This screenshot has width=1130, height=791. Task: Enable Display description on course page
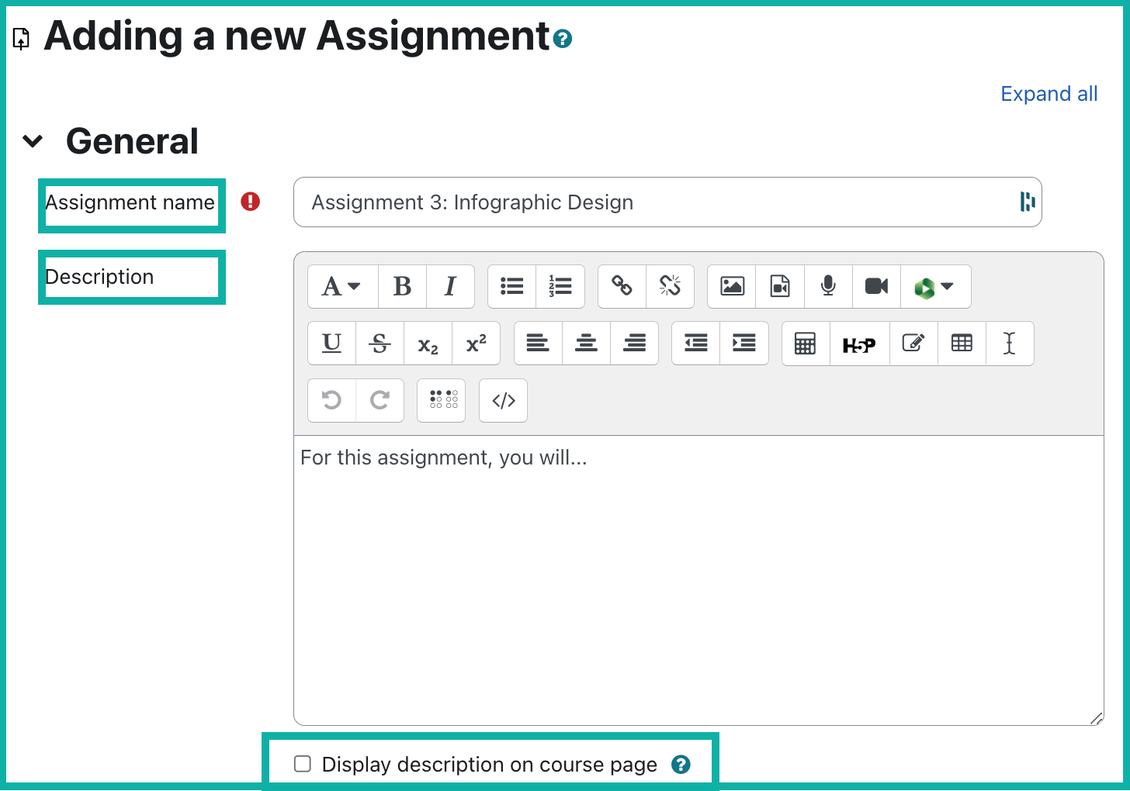[x=302, y=763]
